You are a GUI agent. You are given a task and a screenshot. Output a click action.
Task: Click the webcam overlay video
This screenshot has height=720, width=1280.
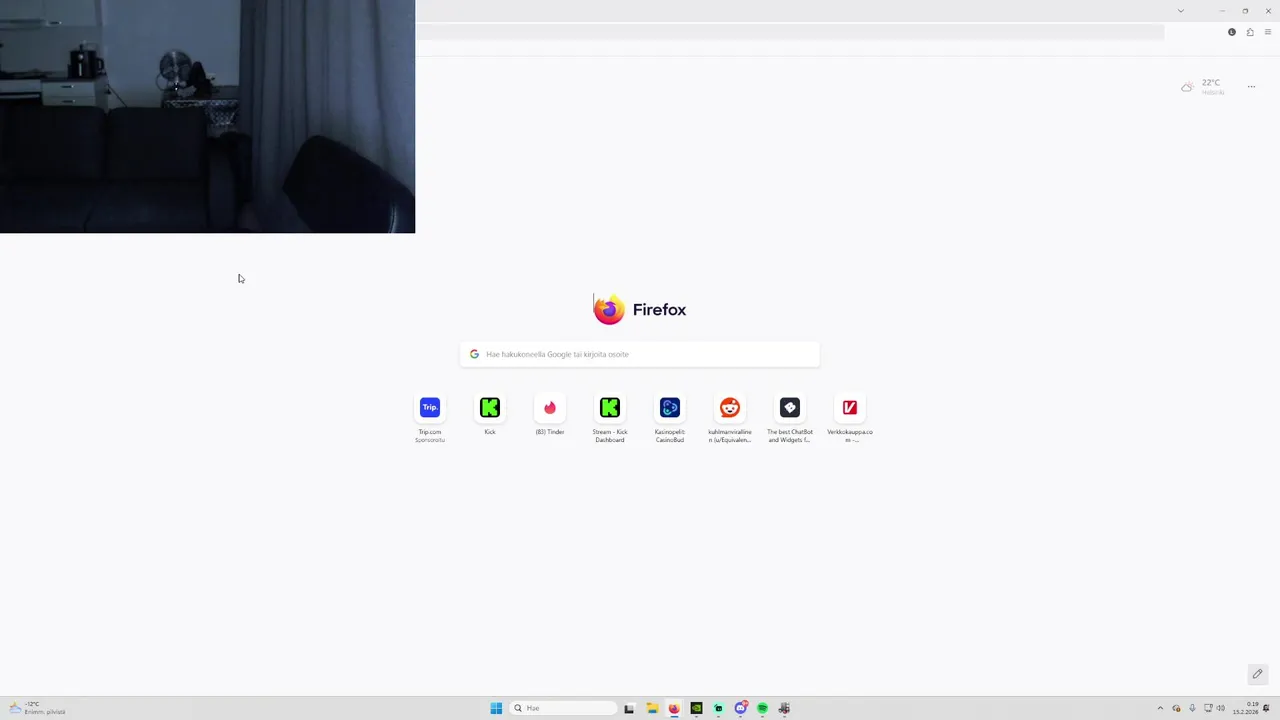pyautogui.click(x=207, y=116)
